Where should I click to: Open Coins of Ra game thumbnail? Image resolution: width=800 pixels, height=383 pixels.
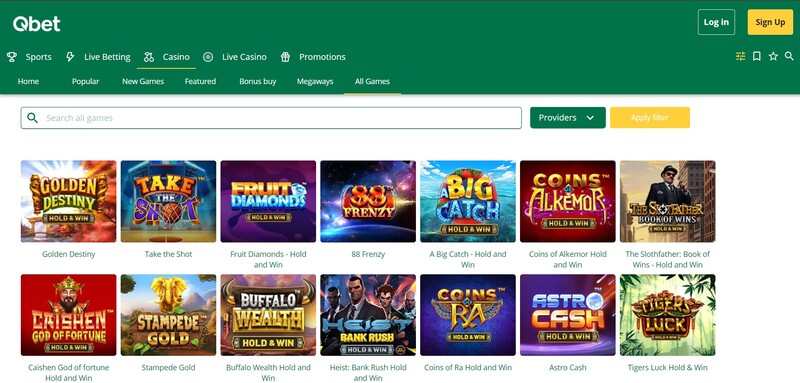click(468, 315)
